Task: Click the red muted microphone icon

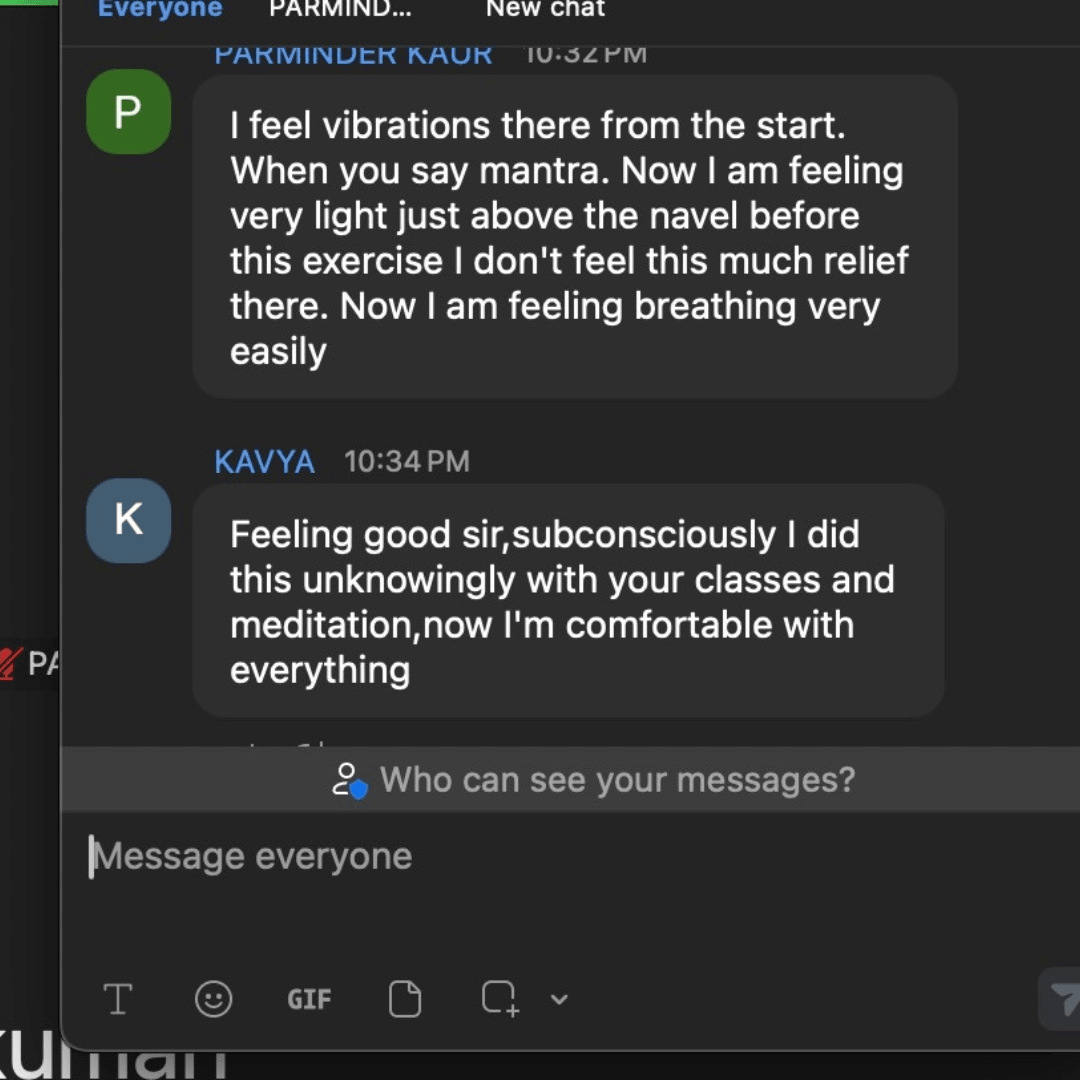Action: (11, 664)
